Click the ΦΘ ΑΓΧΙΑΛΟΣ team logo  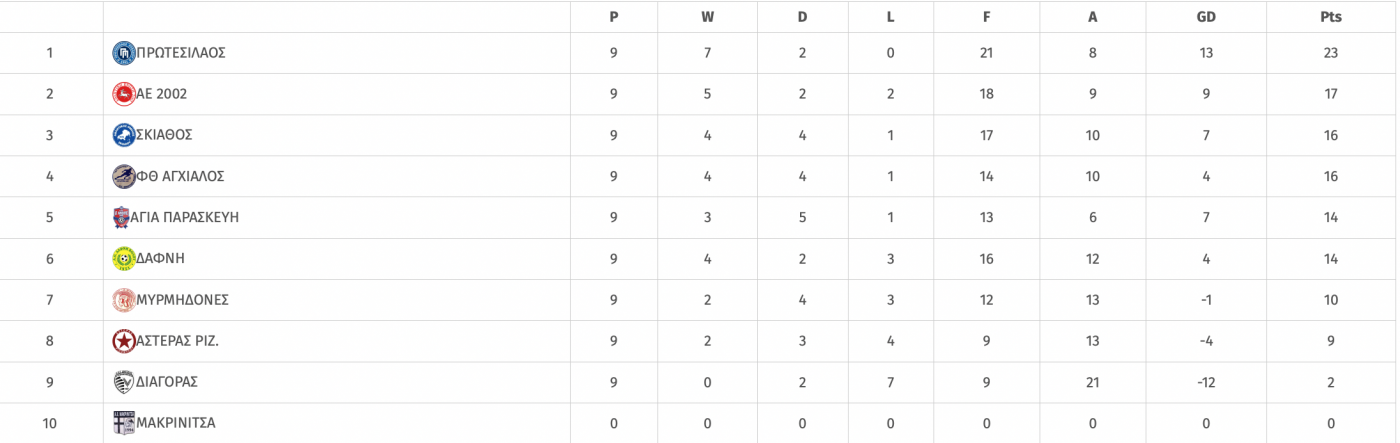(x=124, y=176)
